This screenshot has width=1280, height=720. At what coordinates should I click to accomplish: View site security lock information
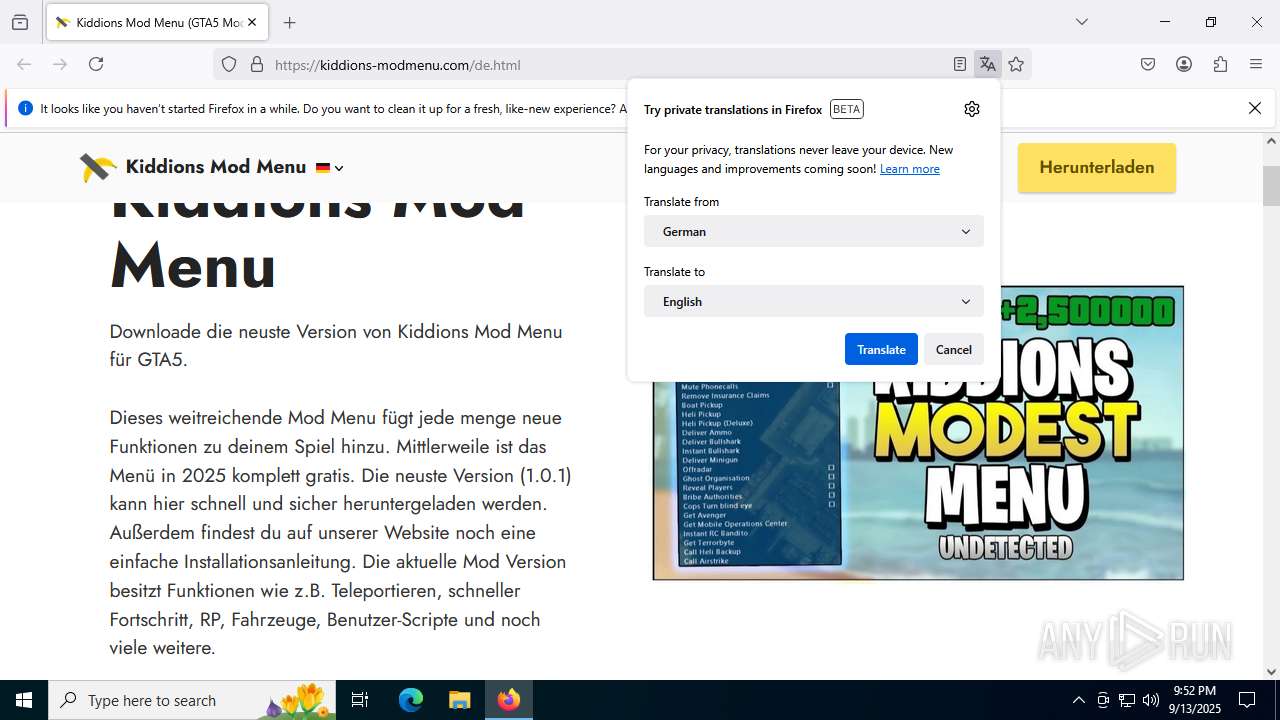coord(257,64)
